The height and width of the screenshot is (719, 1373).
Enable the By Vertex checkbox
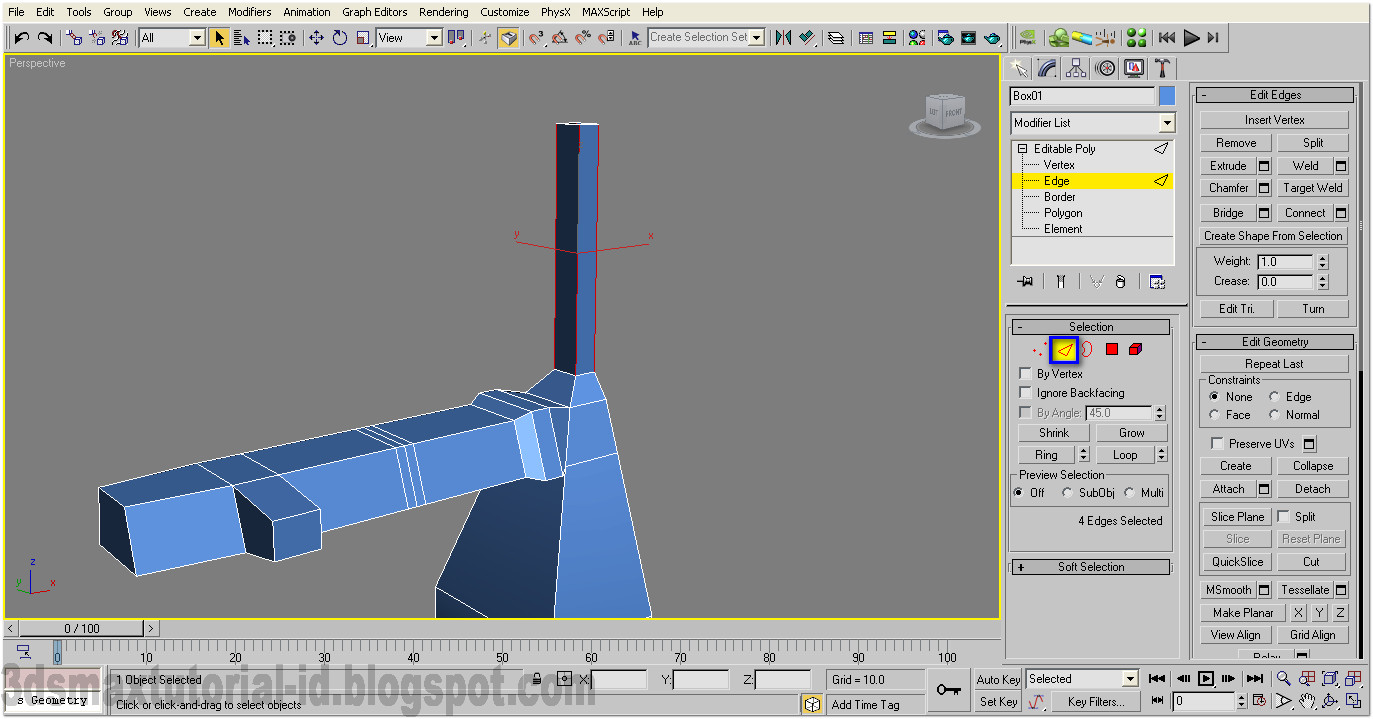pos(1026,373)
